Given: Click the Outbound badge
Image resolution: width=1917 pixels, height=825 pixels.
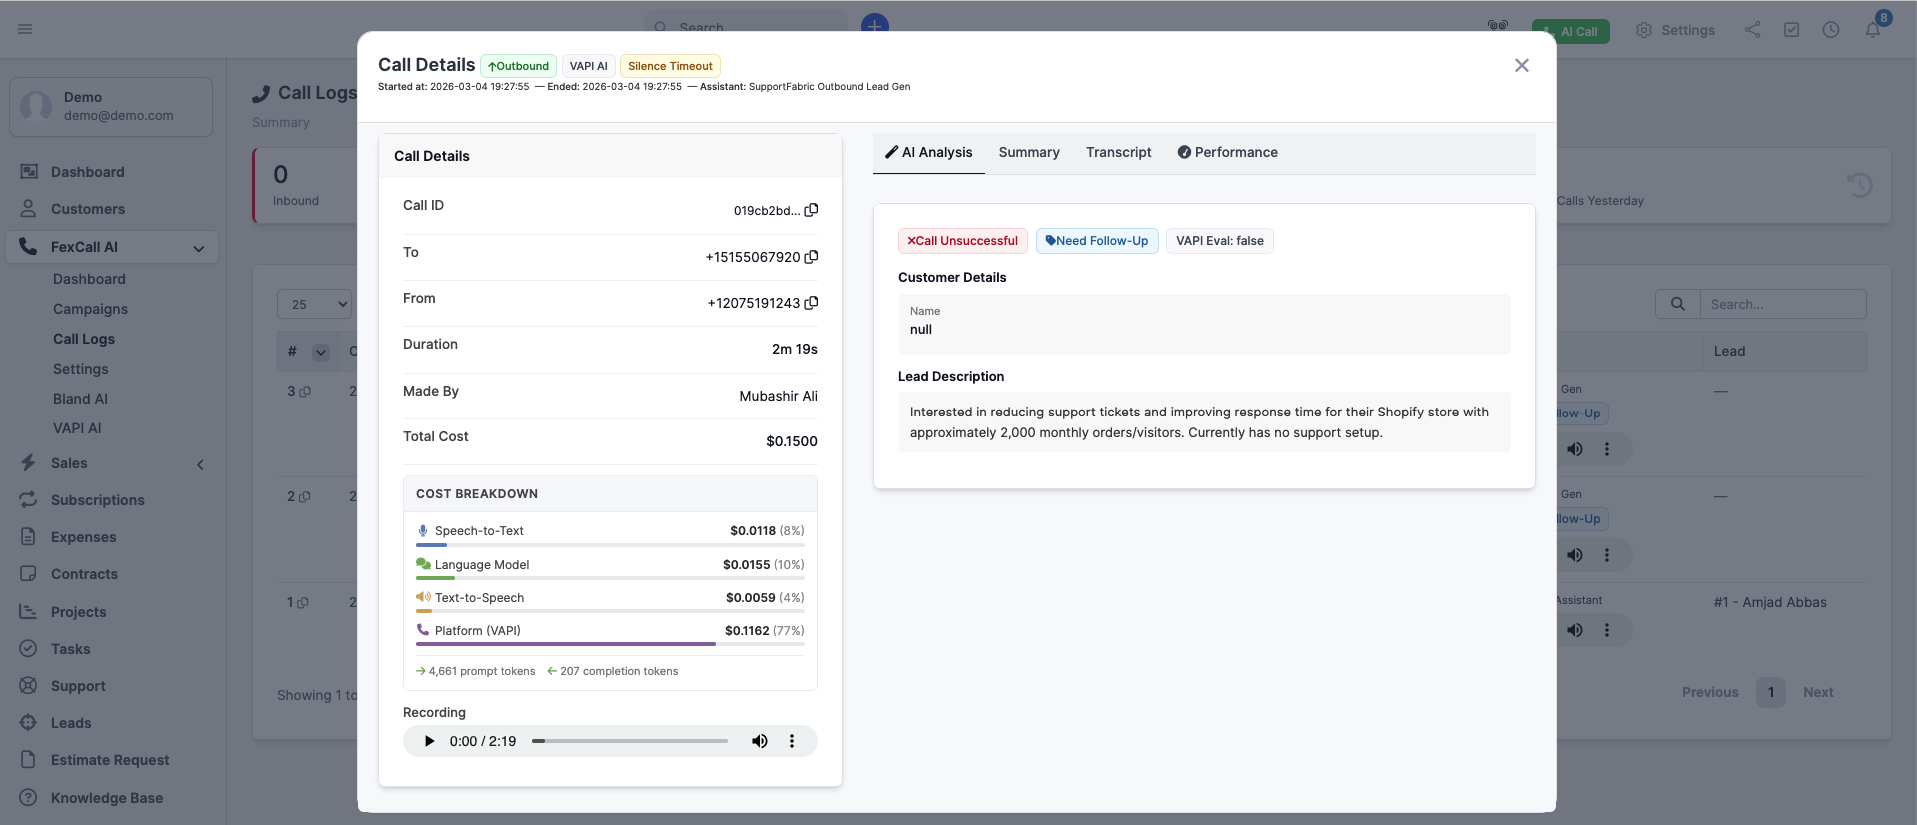Looking at the screenshot, I should (x=518, y=66).
